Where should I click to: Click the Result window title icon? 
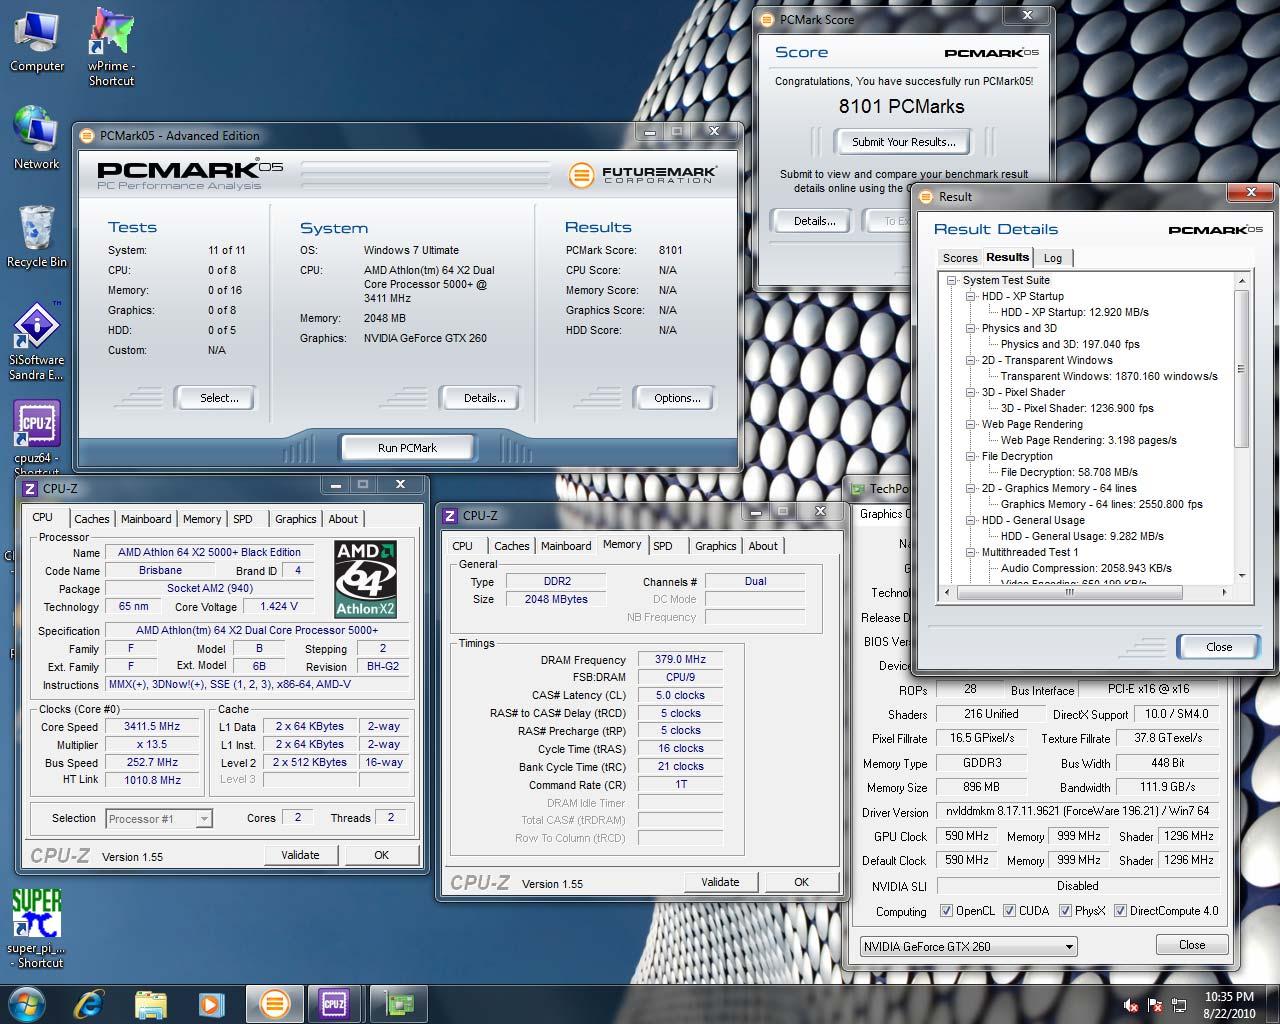[926, 197]
